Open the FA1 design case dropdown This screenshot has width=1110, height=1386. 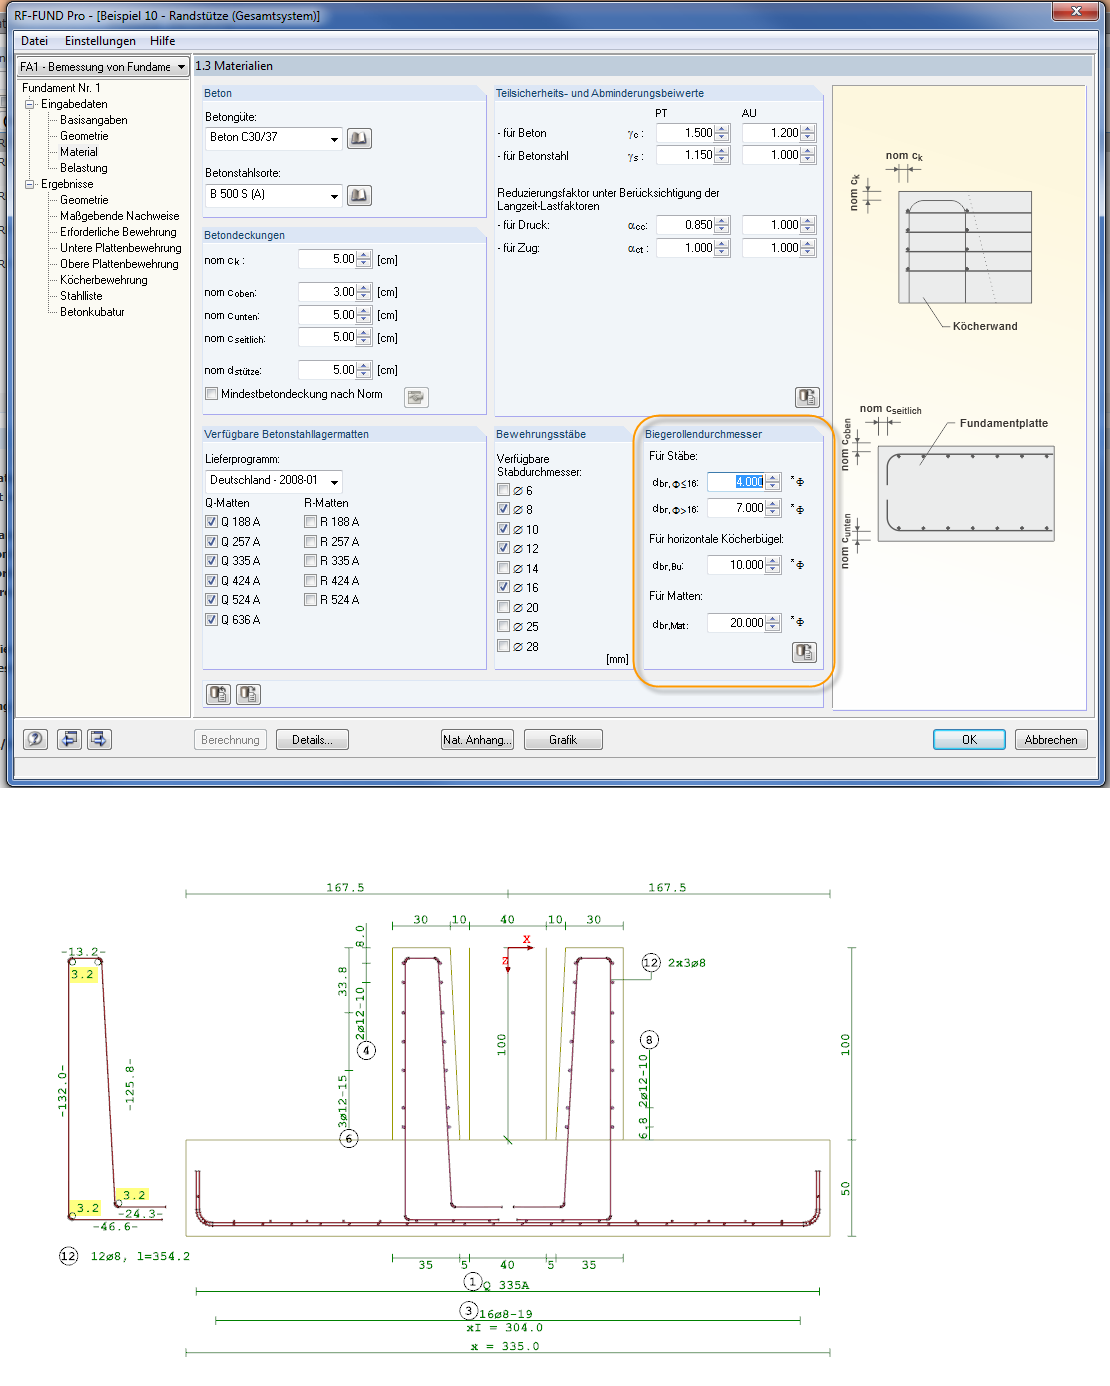click(181, 67)
